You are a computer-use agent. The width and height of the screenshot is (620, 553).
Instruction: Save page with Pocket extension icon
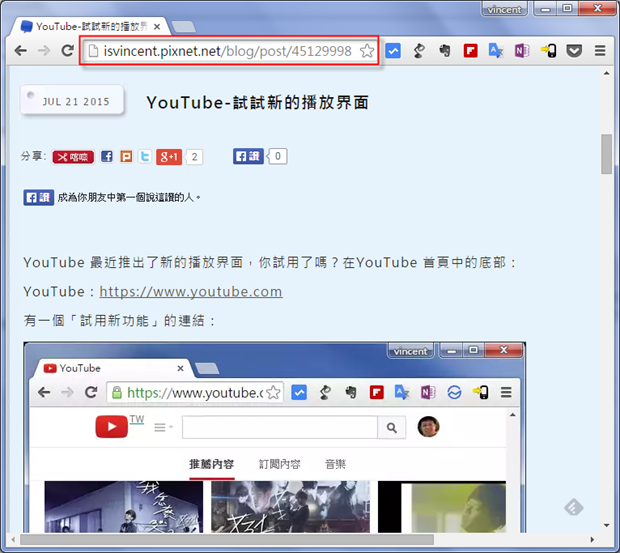tap(574, 51)
